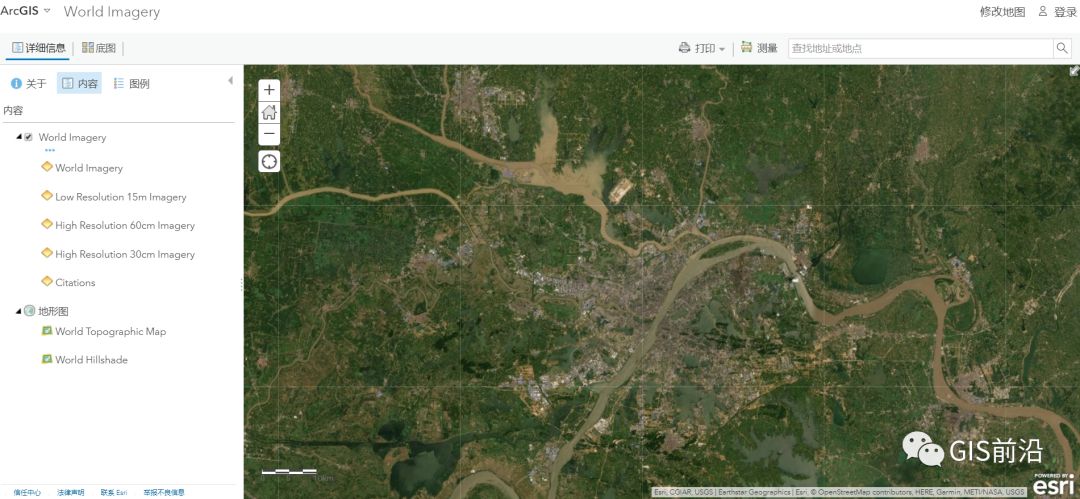1080x499 pixels.
Task: Switch to the 底图 basemap tab
Action: click(x=99, y=48)
